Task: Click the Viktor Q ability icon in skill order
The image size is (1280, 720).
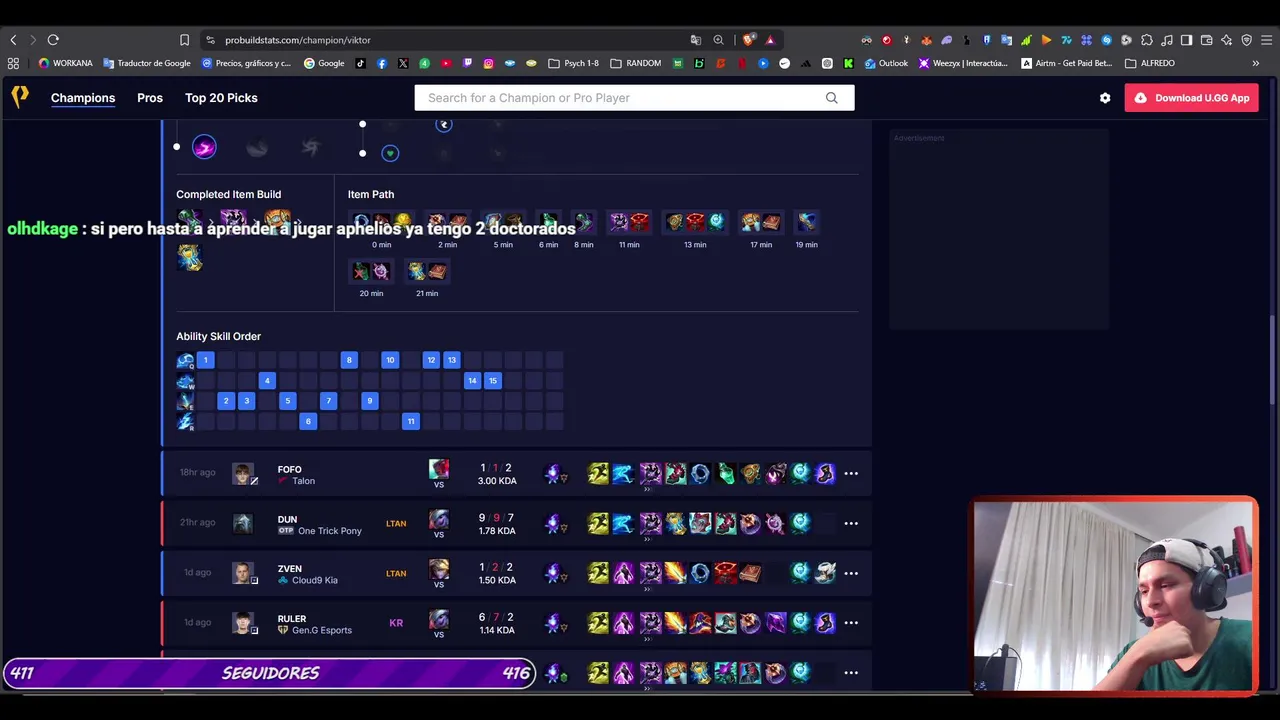Action: (x=185, y=360)
